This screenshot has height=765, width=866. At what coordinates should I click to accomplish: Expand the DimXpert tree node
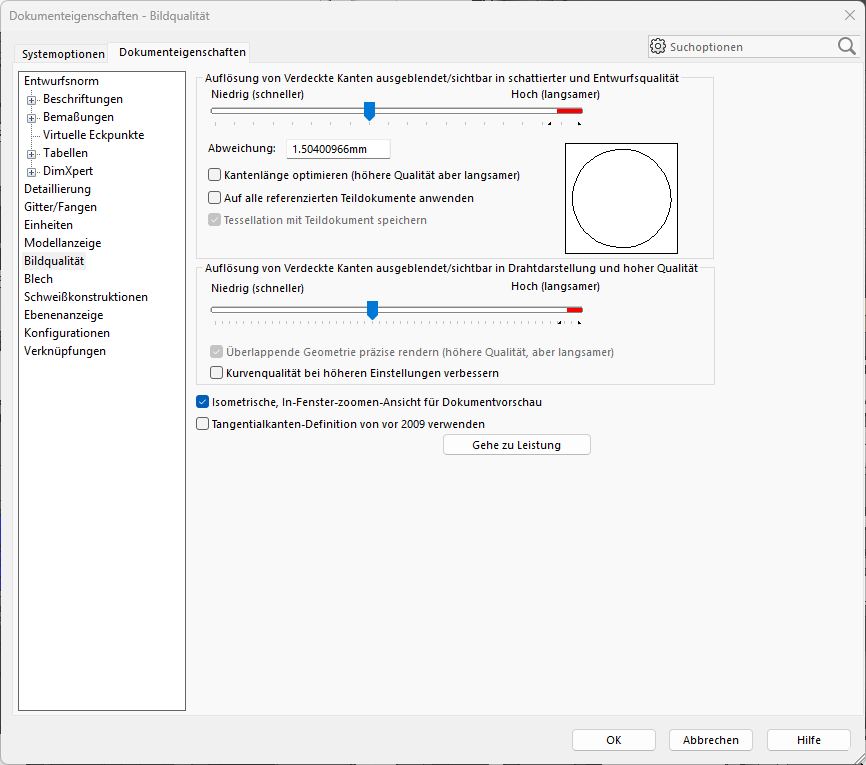32,172
